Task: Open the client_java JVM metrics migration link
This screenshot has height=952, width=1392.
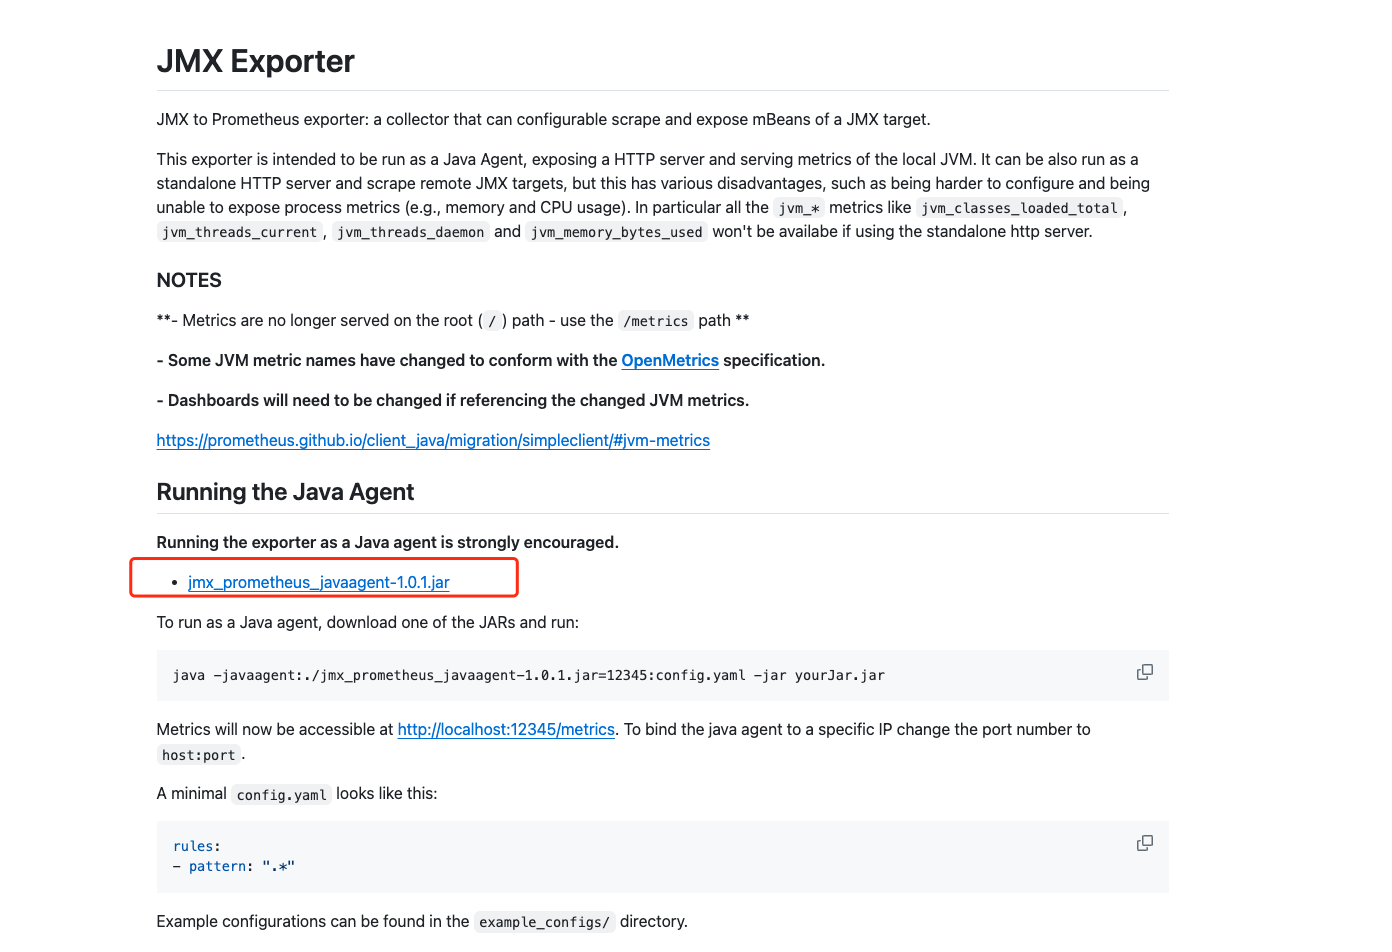Action: (x=433, y=440)
